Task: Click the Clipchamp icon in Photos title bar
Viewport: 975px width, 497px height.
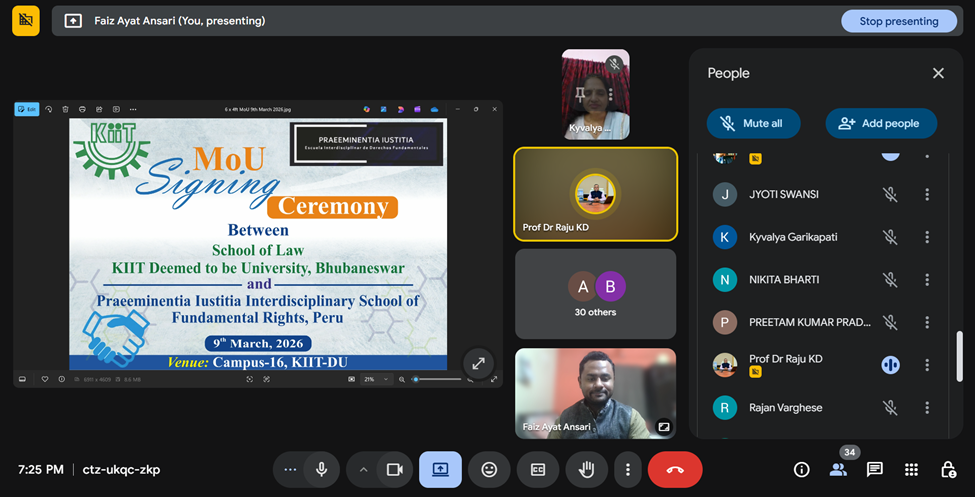Action: click(x=417, y=109)
